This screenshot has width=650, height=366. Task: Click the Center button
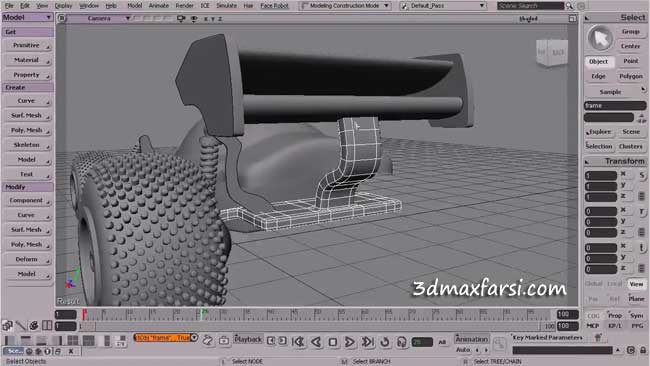(x=631, y=46)
